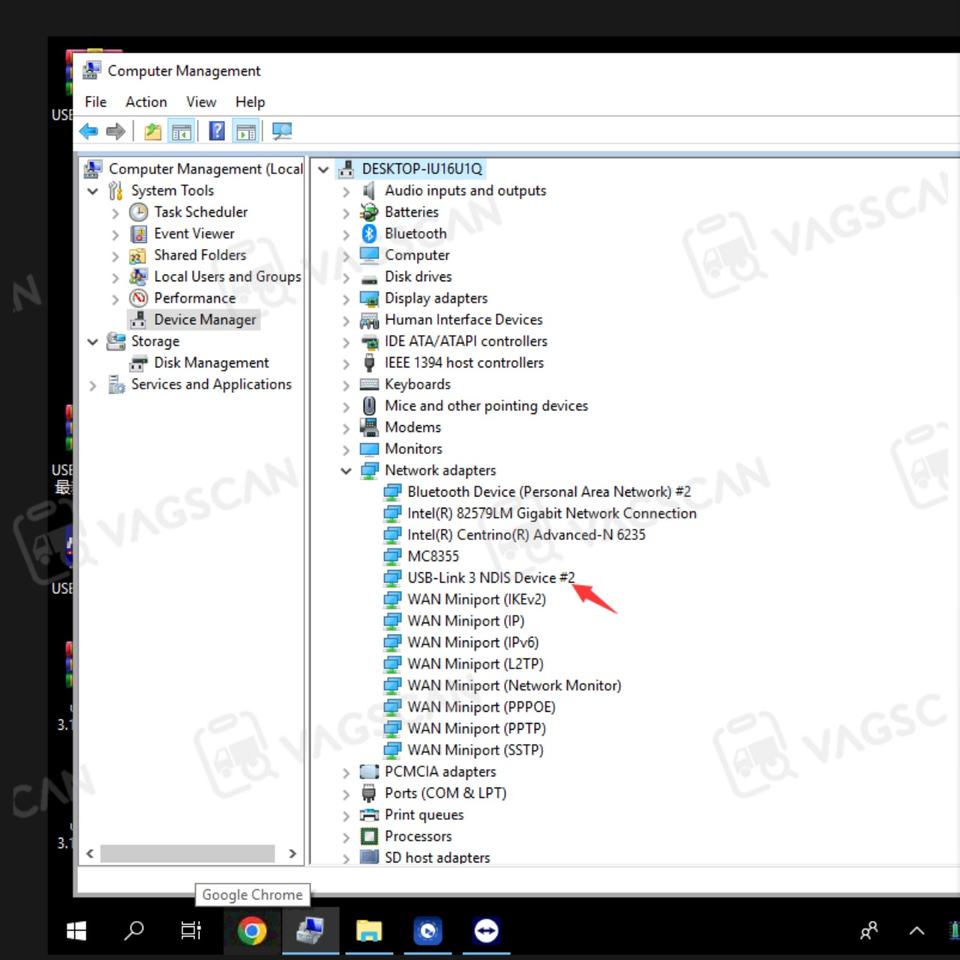Select Intel(R) Centrino(R) Advanced-N 6235 adapter

[x=526, y=535]
